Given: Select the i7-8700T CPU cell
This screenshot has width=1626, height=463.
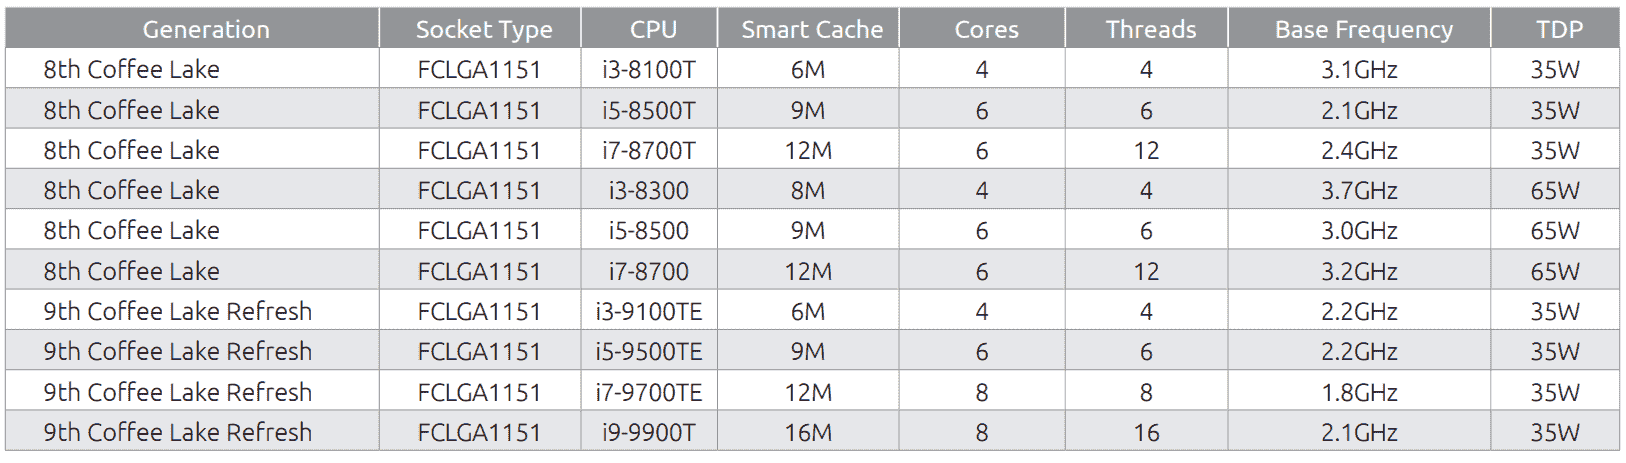Looking at the screenshot, I should 649,150.
